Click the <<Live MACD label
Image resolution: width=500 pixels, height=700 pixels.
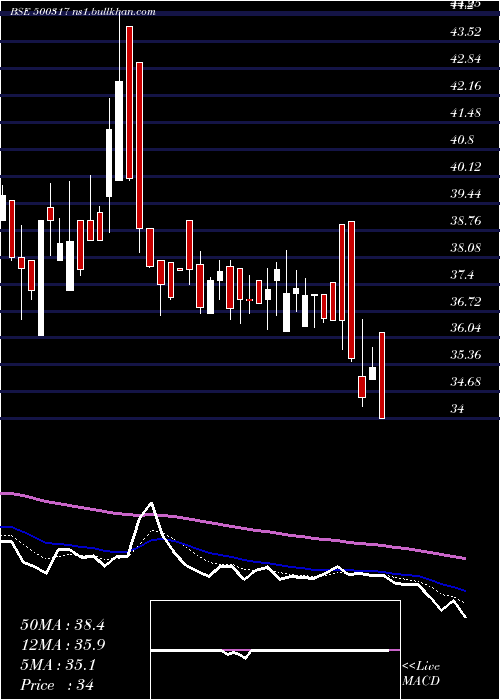(x=421, y=673)
